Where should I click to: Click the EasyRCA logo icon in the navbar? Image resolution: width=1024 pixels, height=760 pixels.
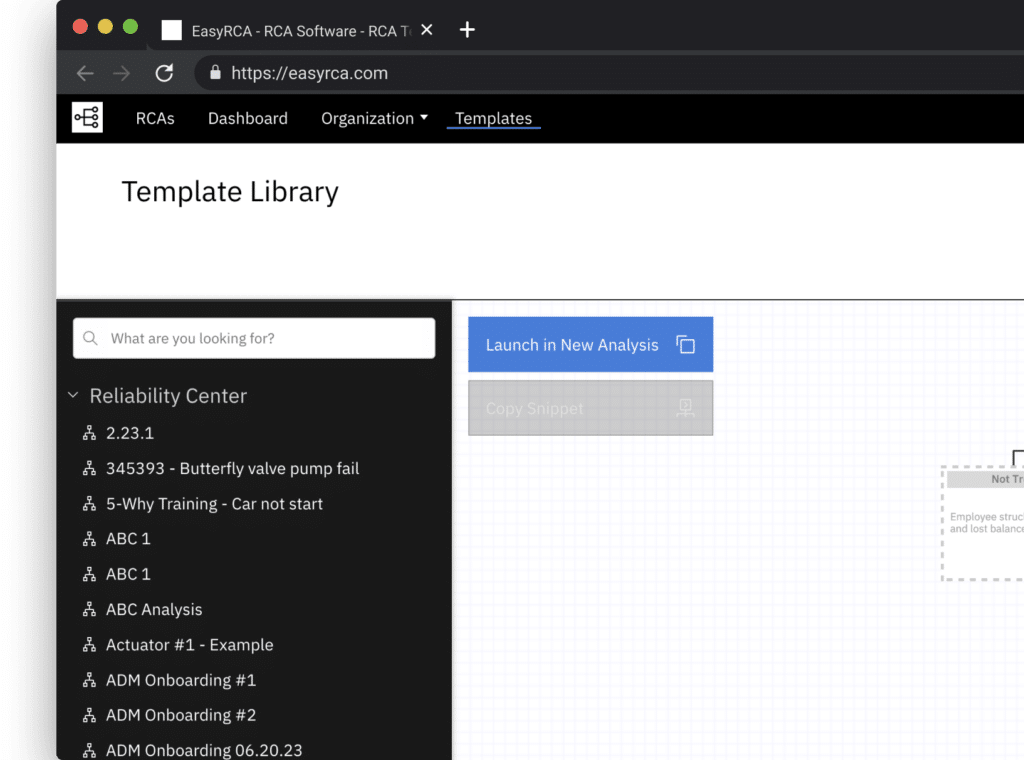pyautogui.click(x=86, y=117)
